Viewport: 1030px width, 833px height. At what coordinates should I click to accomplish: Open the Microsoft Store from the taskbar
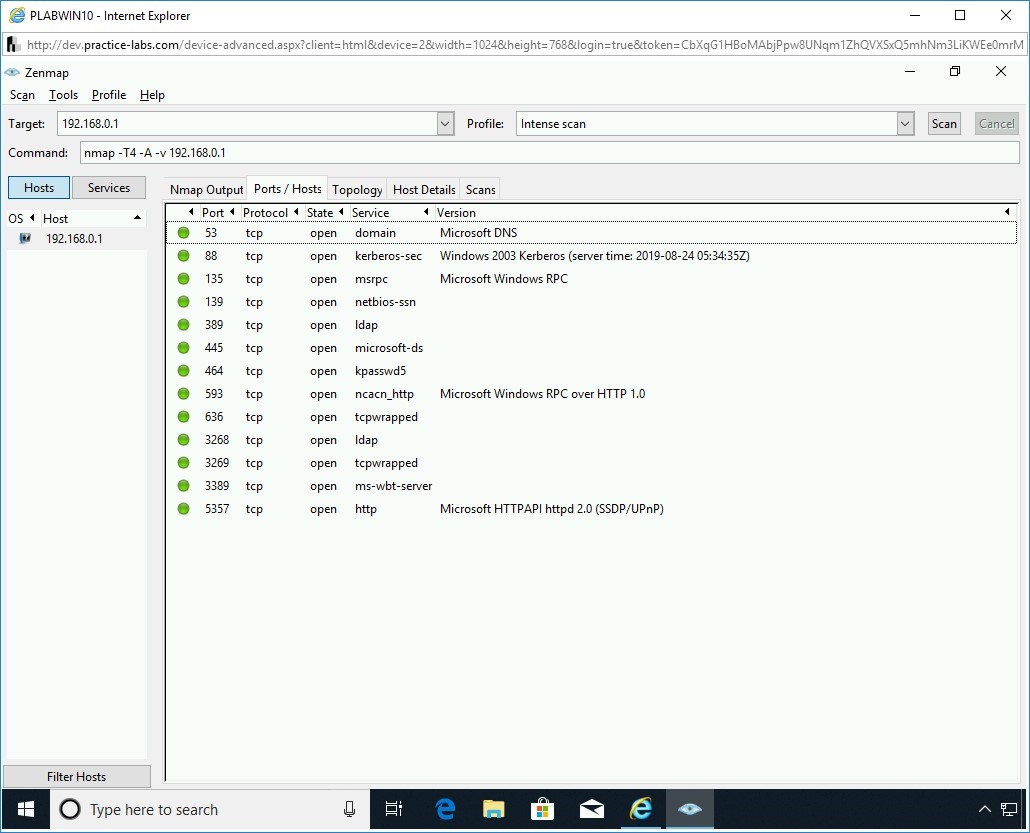coord(543,809)
